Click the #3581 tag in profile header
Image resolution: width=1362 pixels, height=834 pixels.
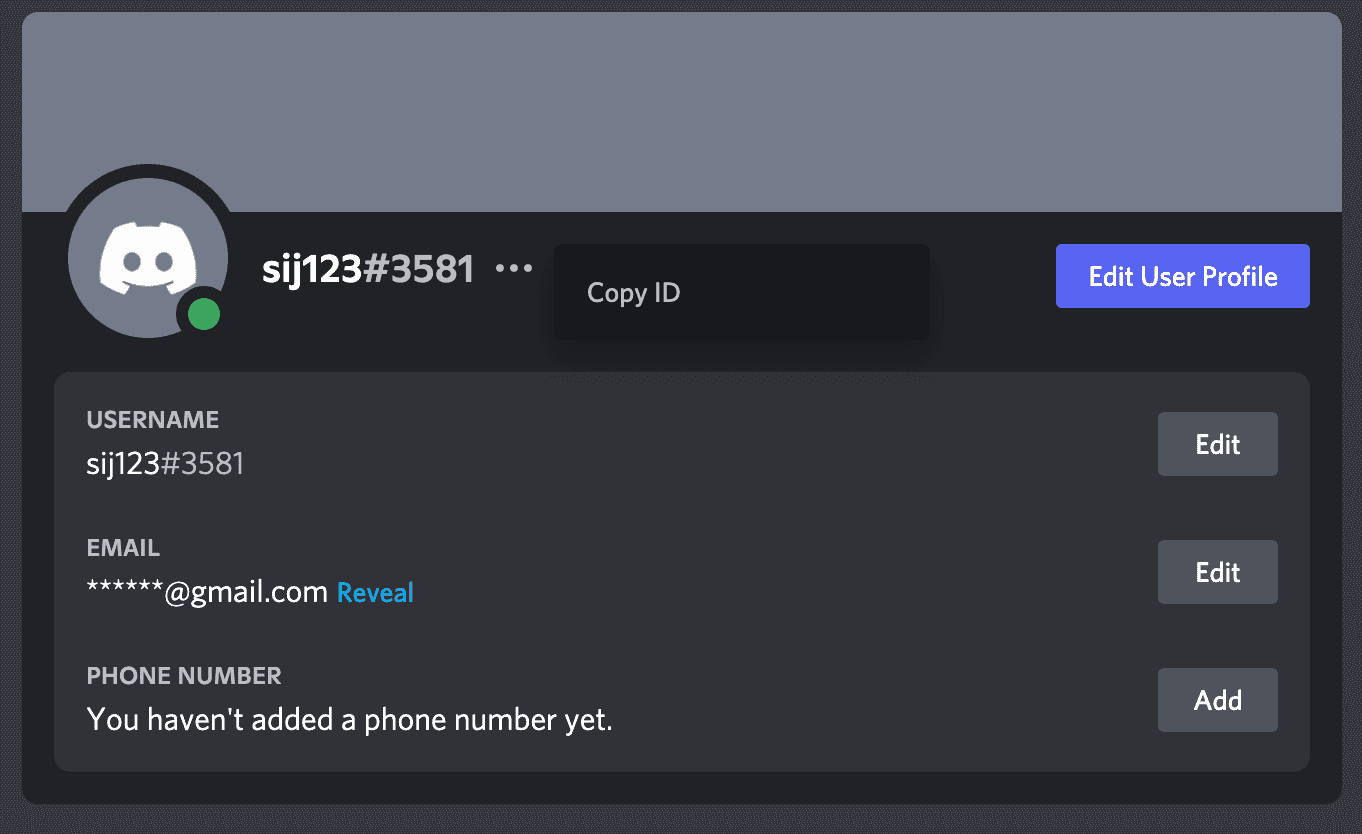[418, 269]
